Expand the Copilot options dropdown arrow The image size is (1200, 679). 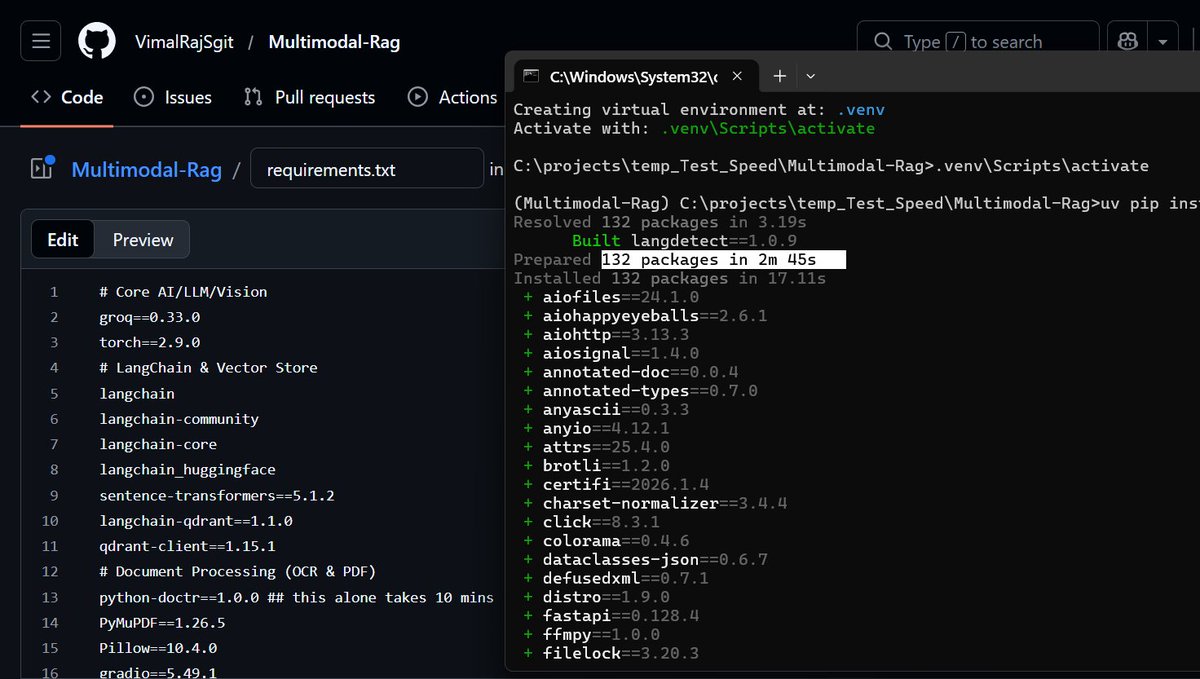[1162, 40]
